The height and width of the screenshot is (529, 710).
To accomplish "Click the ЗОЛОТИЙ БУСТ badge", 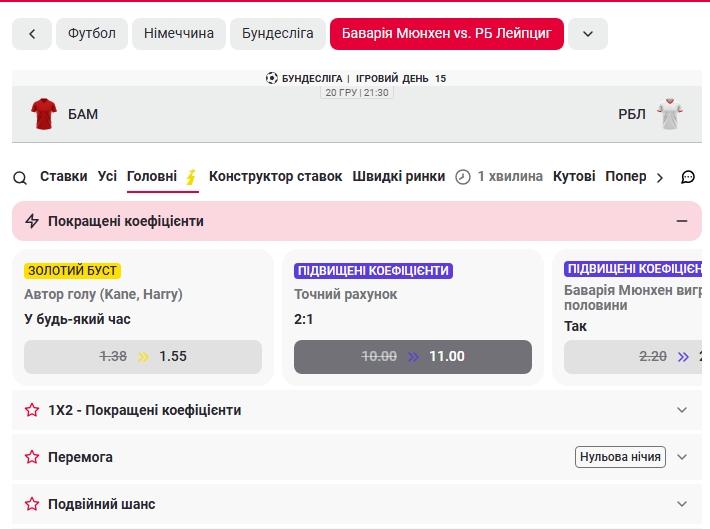I will click(72, 270).
